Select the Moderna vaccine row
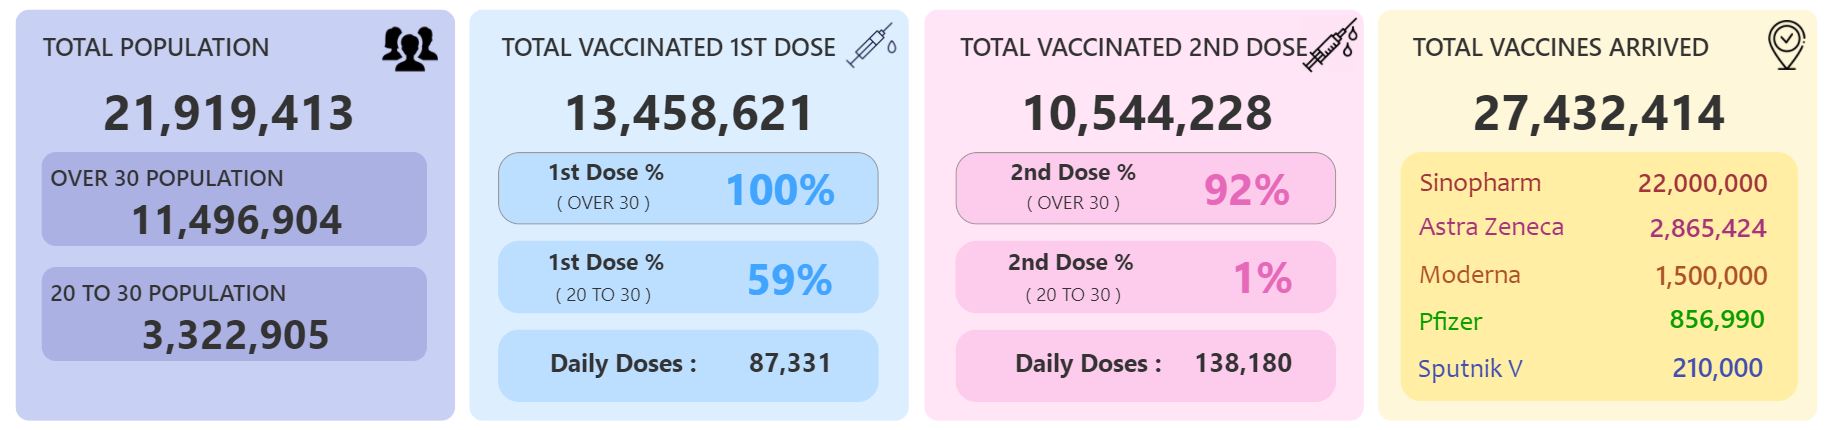This screenshot has width=1832, height=430. tap(1593, 275)
